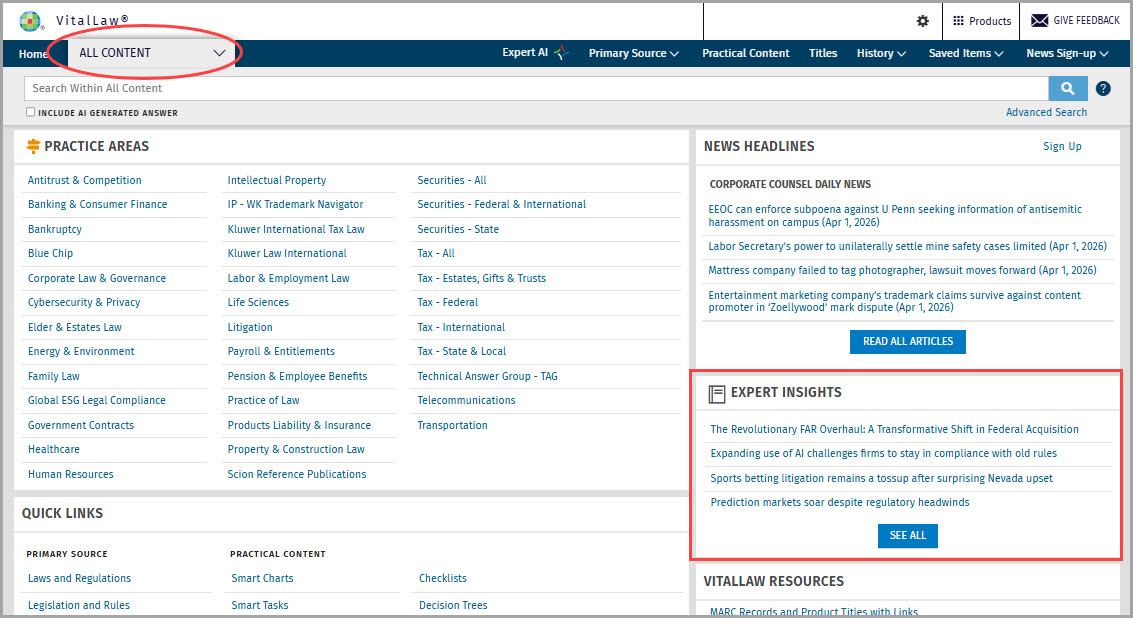Open Elder & Estates Law link

point(74,327)
